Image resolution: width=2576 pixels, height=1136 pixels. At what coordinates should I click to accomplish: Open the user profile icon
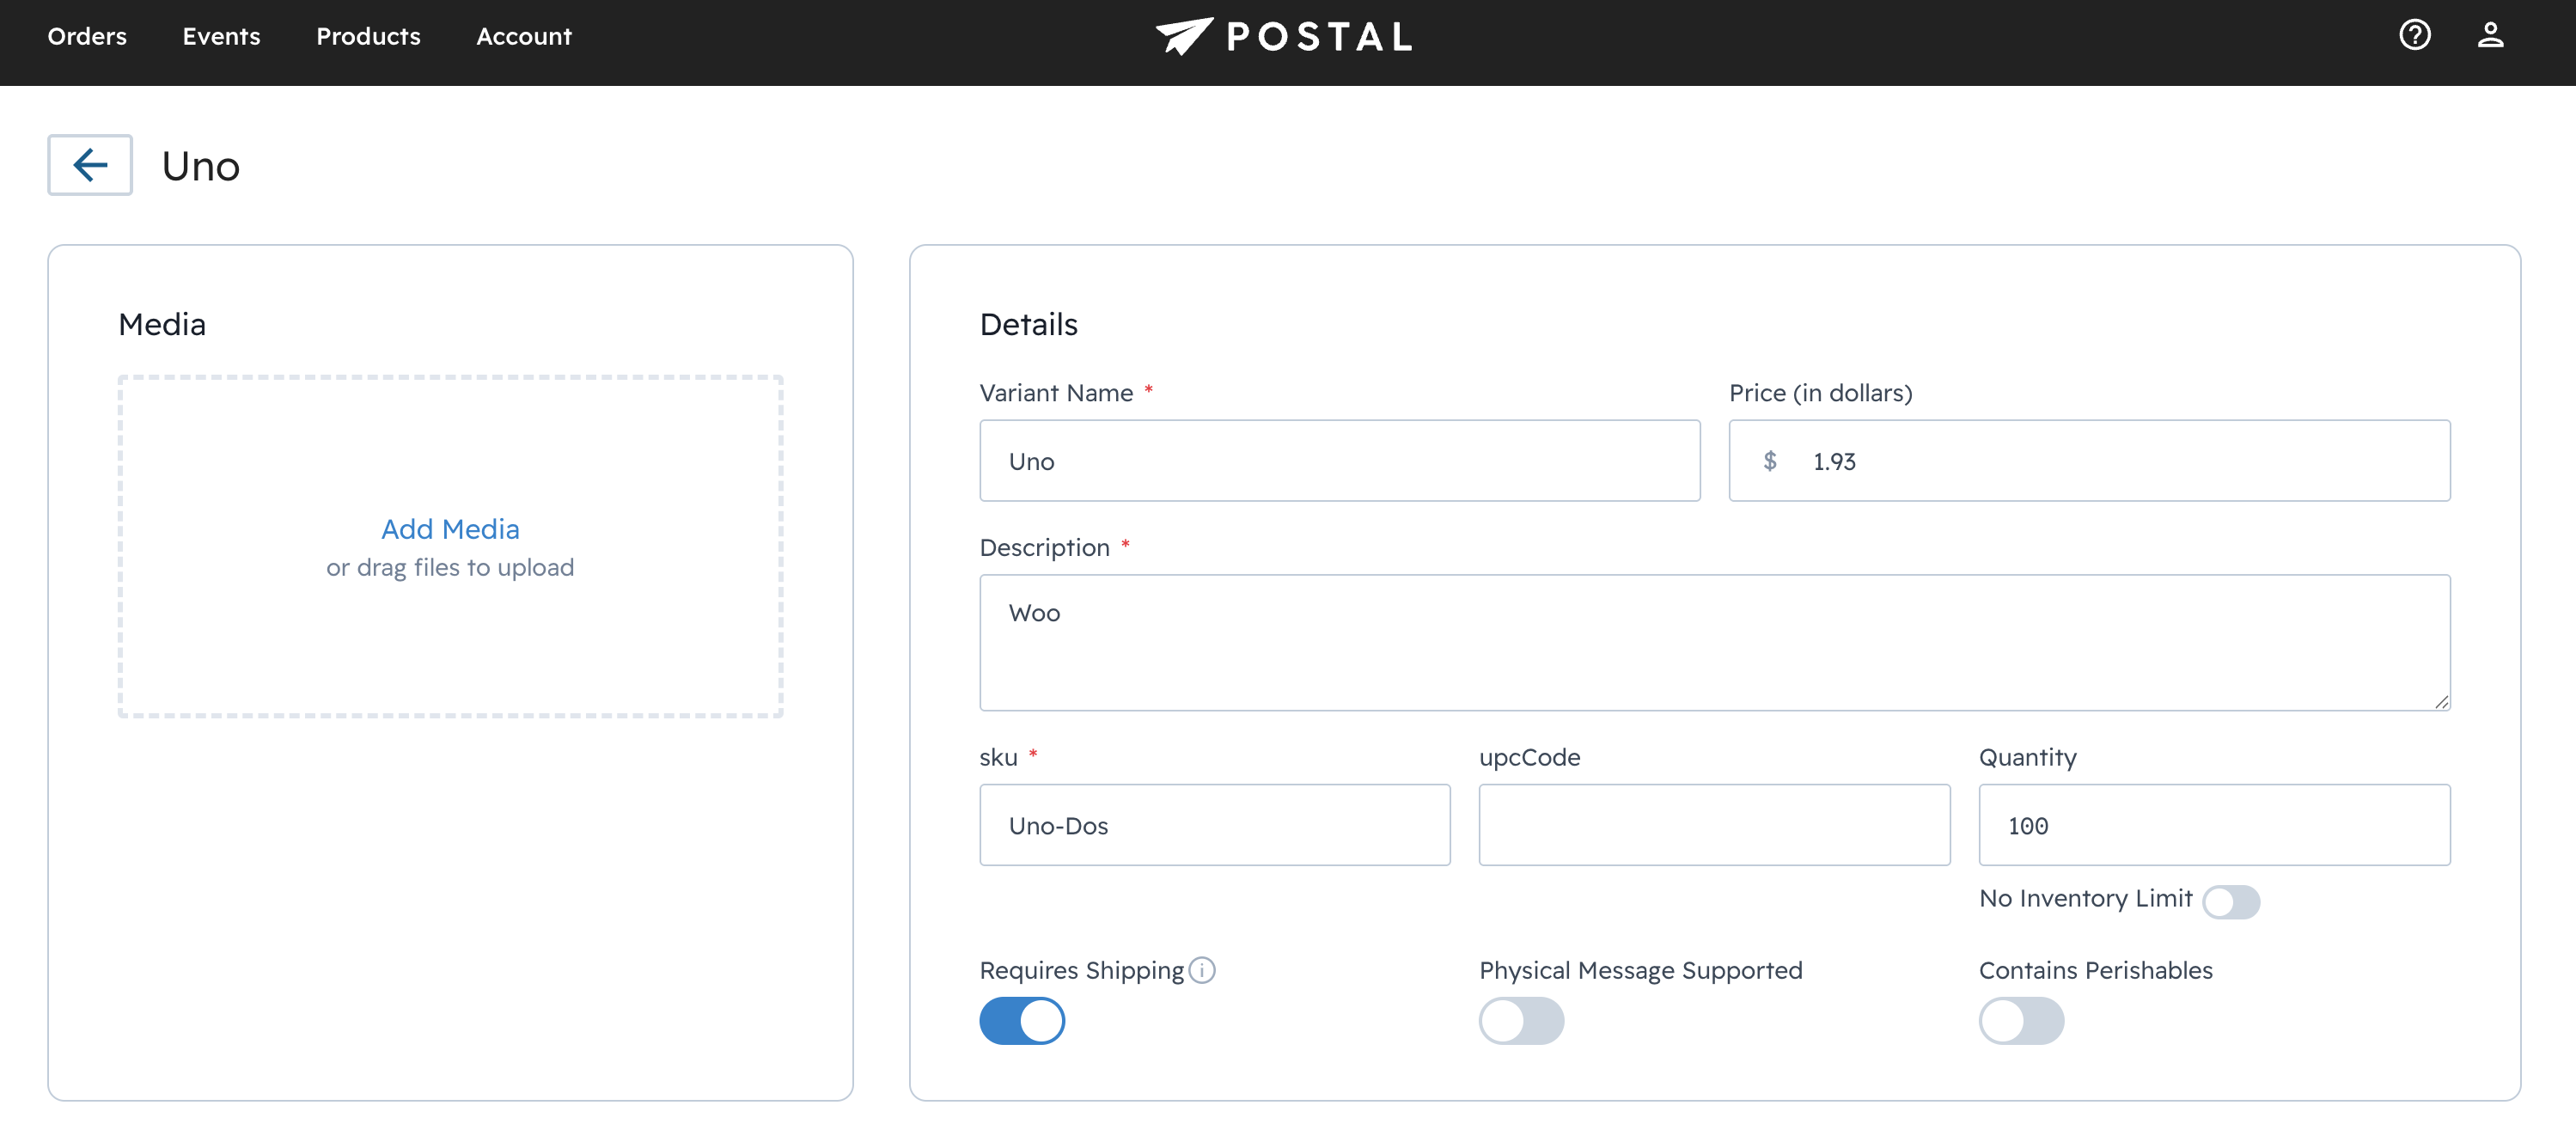click(2490, 36)
